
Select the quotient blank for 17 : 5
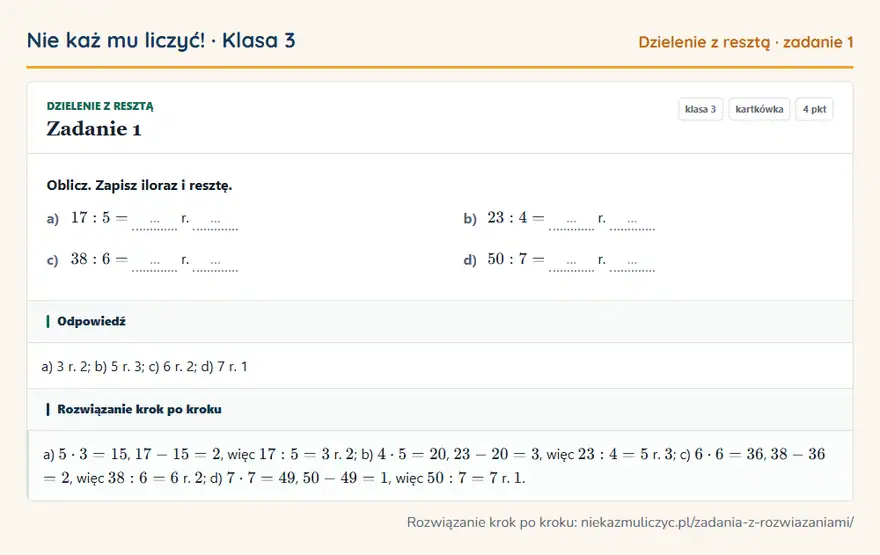[x=154, y=222]
